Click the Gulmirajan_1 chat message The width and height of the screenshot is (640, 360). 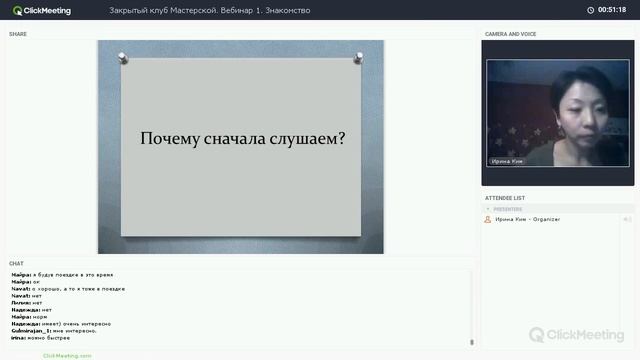pos(54,331)
